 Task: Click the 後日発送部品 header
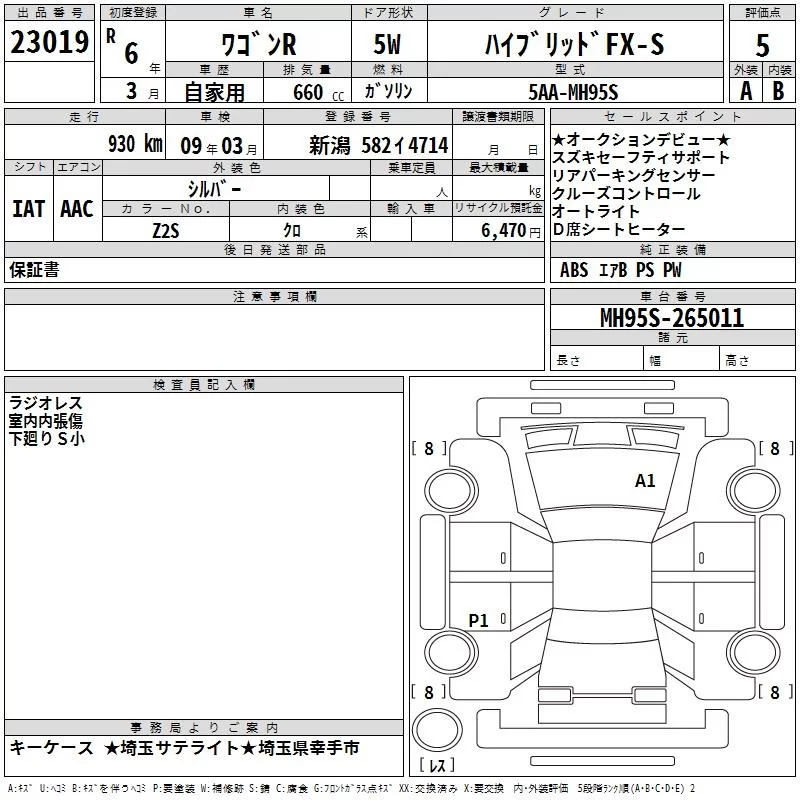[x=274, y=249]
